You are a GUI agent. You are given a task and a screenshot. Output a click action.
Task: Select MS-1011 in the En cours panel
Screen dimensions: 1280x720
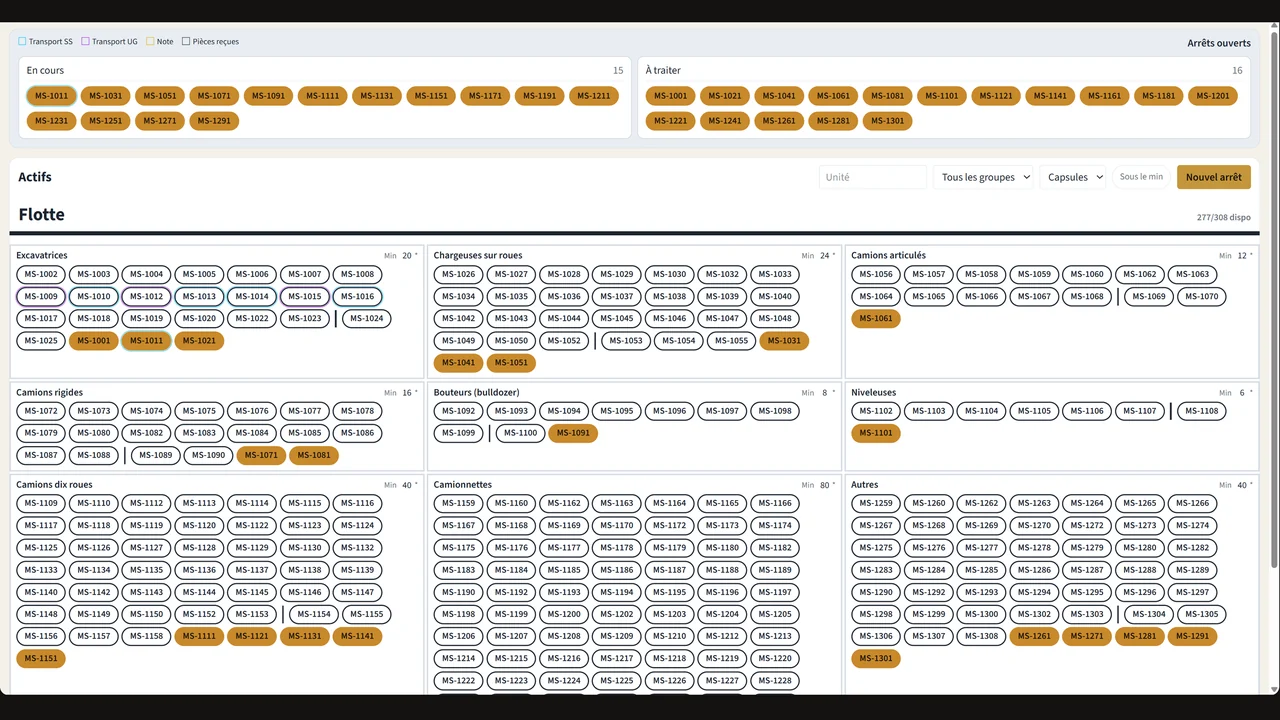pos(52,96)
